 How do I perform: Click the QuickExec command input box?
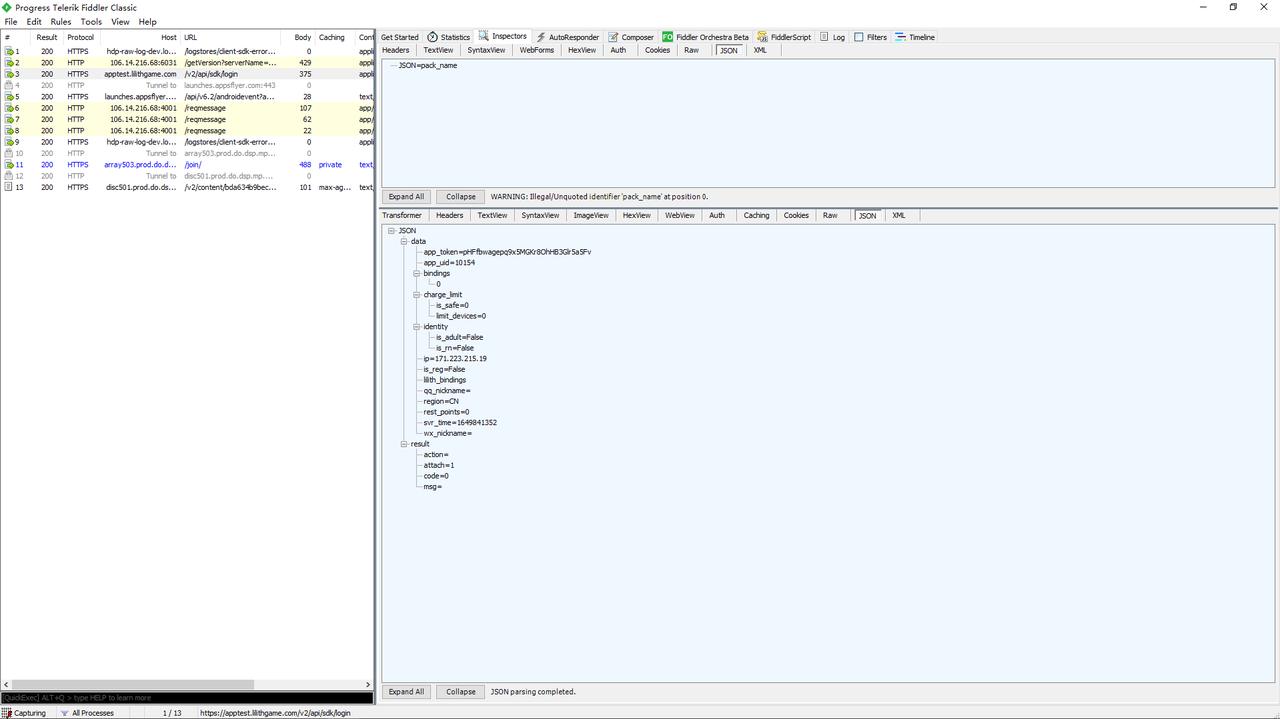[x=187, y=698]
